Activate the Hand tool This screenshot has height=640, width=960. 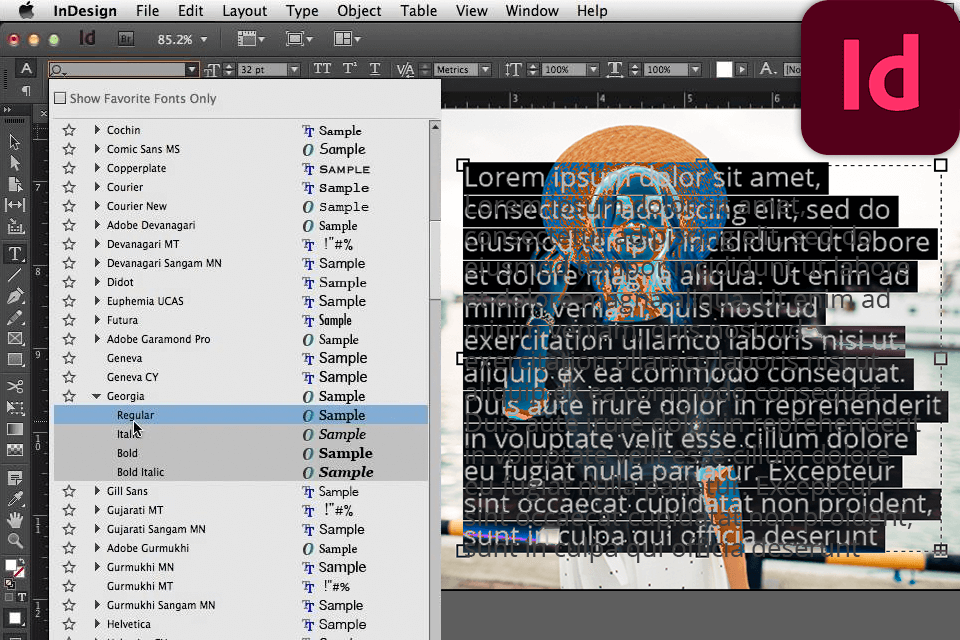(x=15, y=519)
